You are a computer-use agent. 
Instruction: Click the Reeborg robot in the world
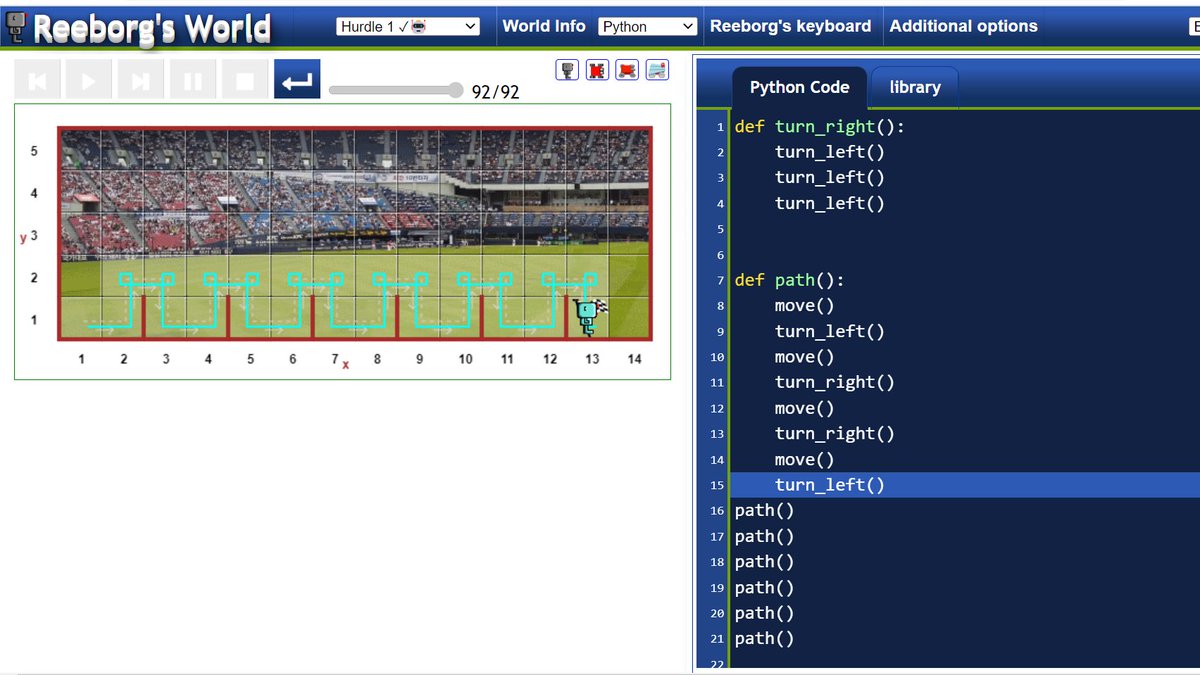pos(588,317)
